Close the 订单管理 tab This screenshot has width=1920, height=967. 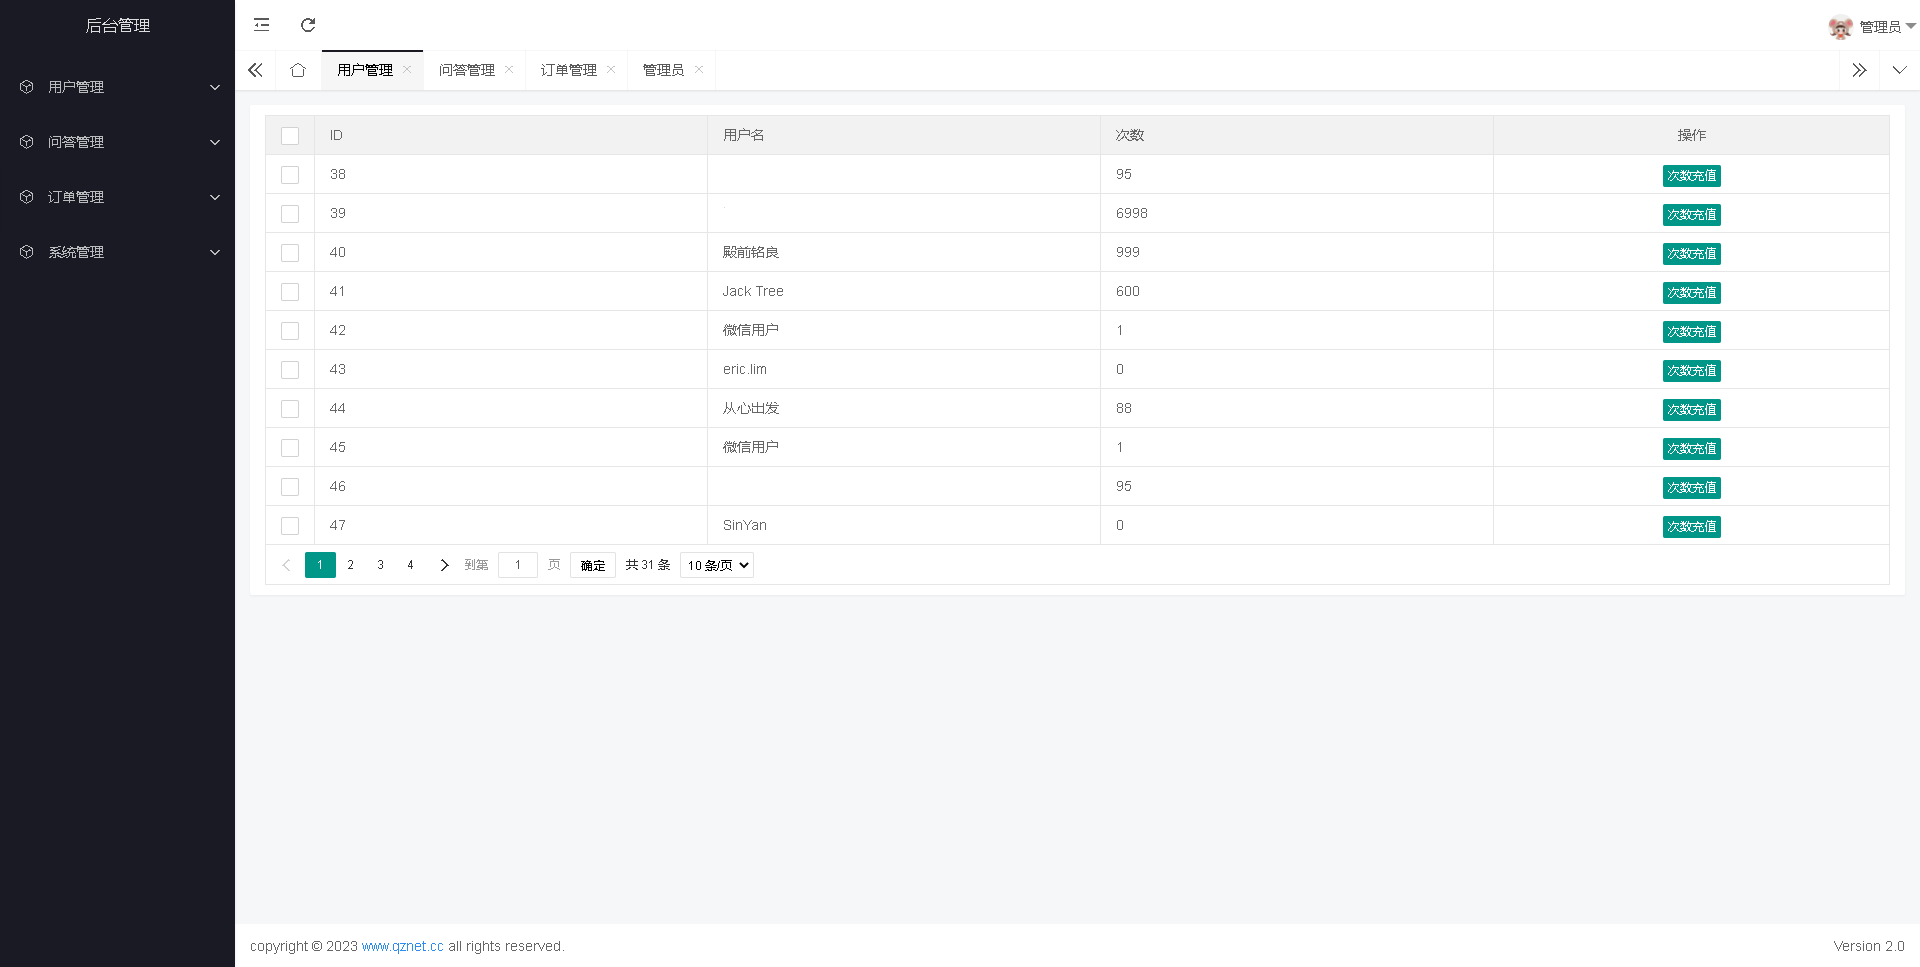click(611, 69)
